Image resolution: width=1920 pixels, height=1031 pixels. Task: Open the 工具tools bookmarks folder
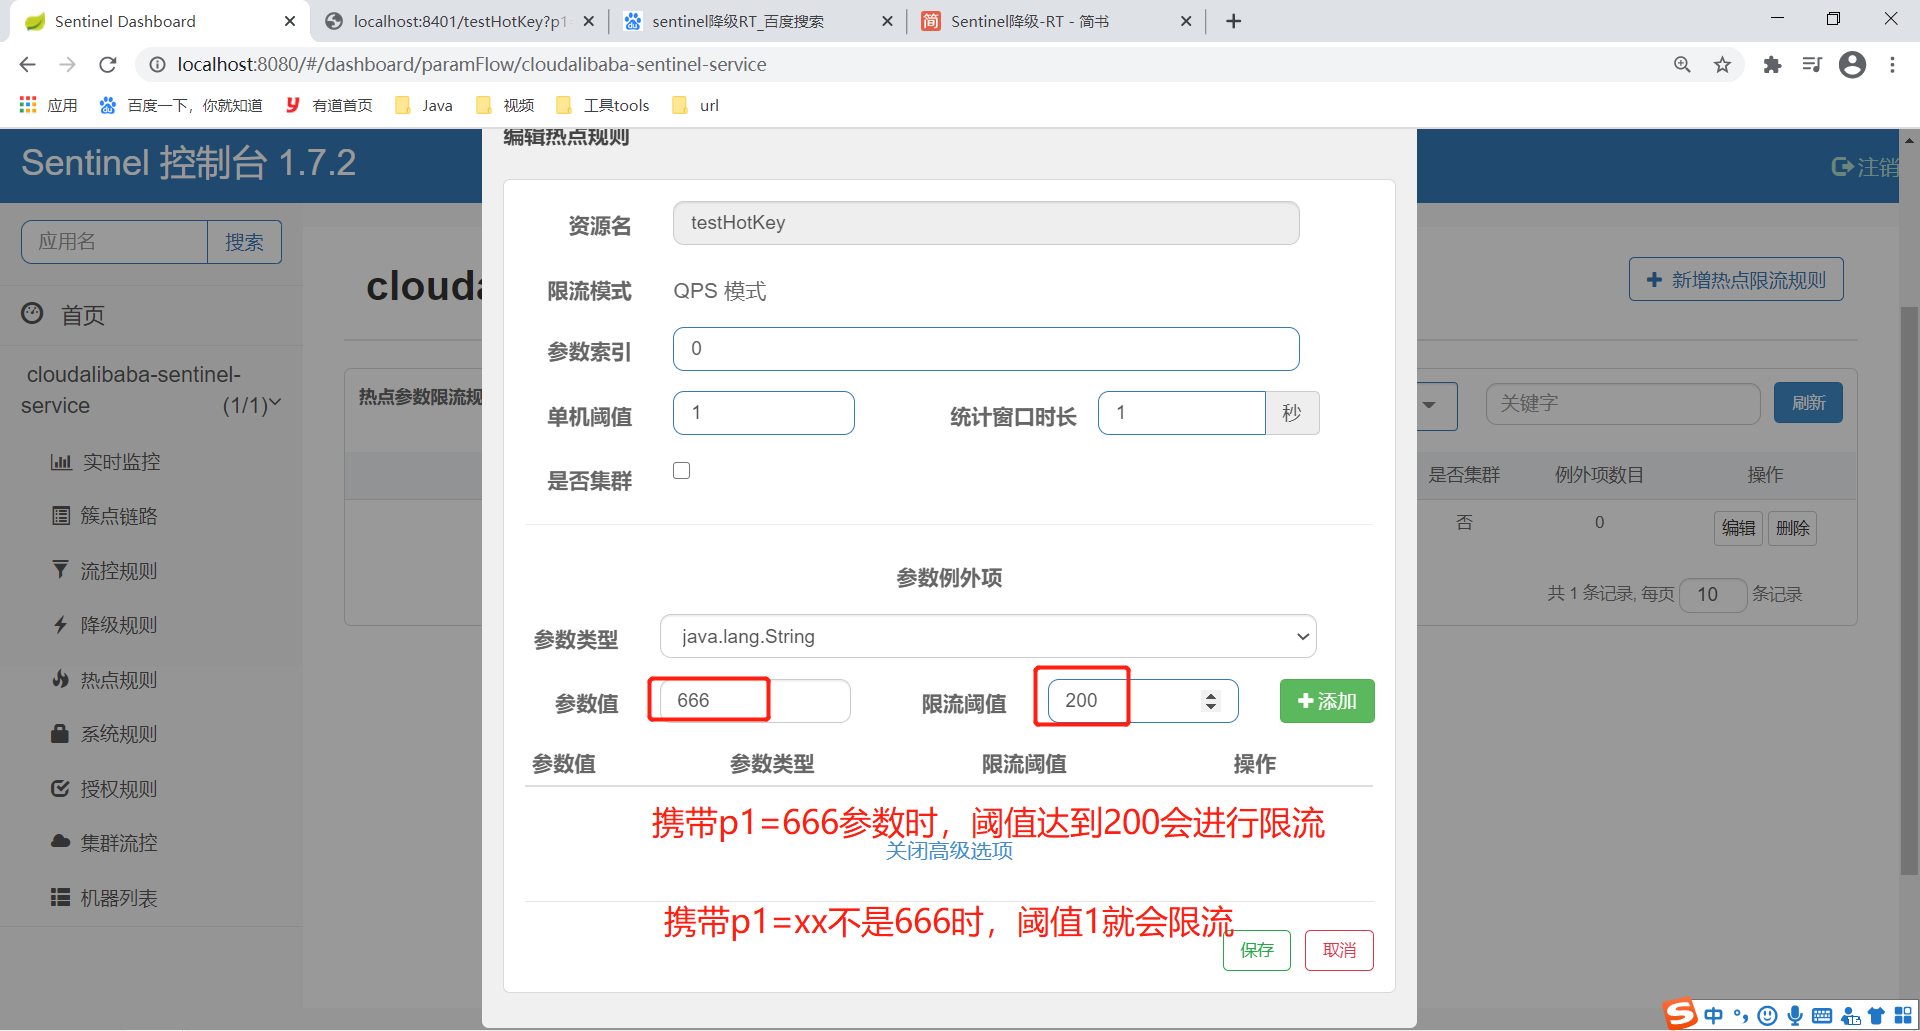click(x=603, y=105)
